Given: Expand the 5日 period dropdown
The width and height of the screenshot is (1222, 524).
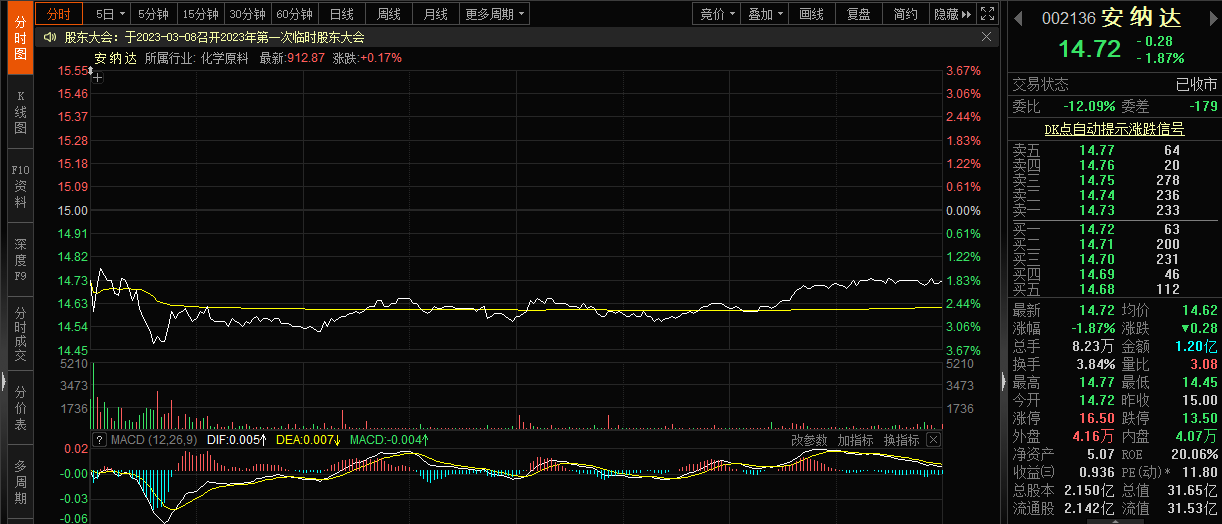Looking at the screenshot, I should click(x=110, y=14).
